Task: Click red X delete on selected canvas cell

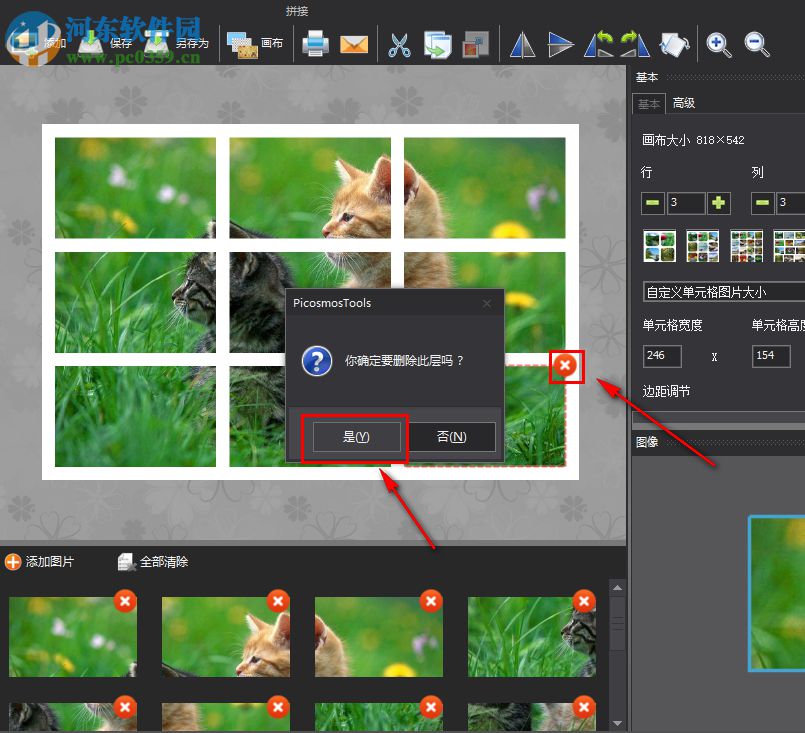Action: tap(565, 365)
